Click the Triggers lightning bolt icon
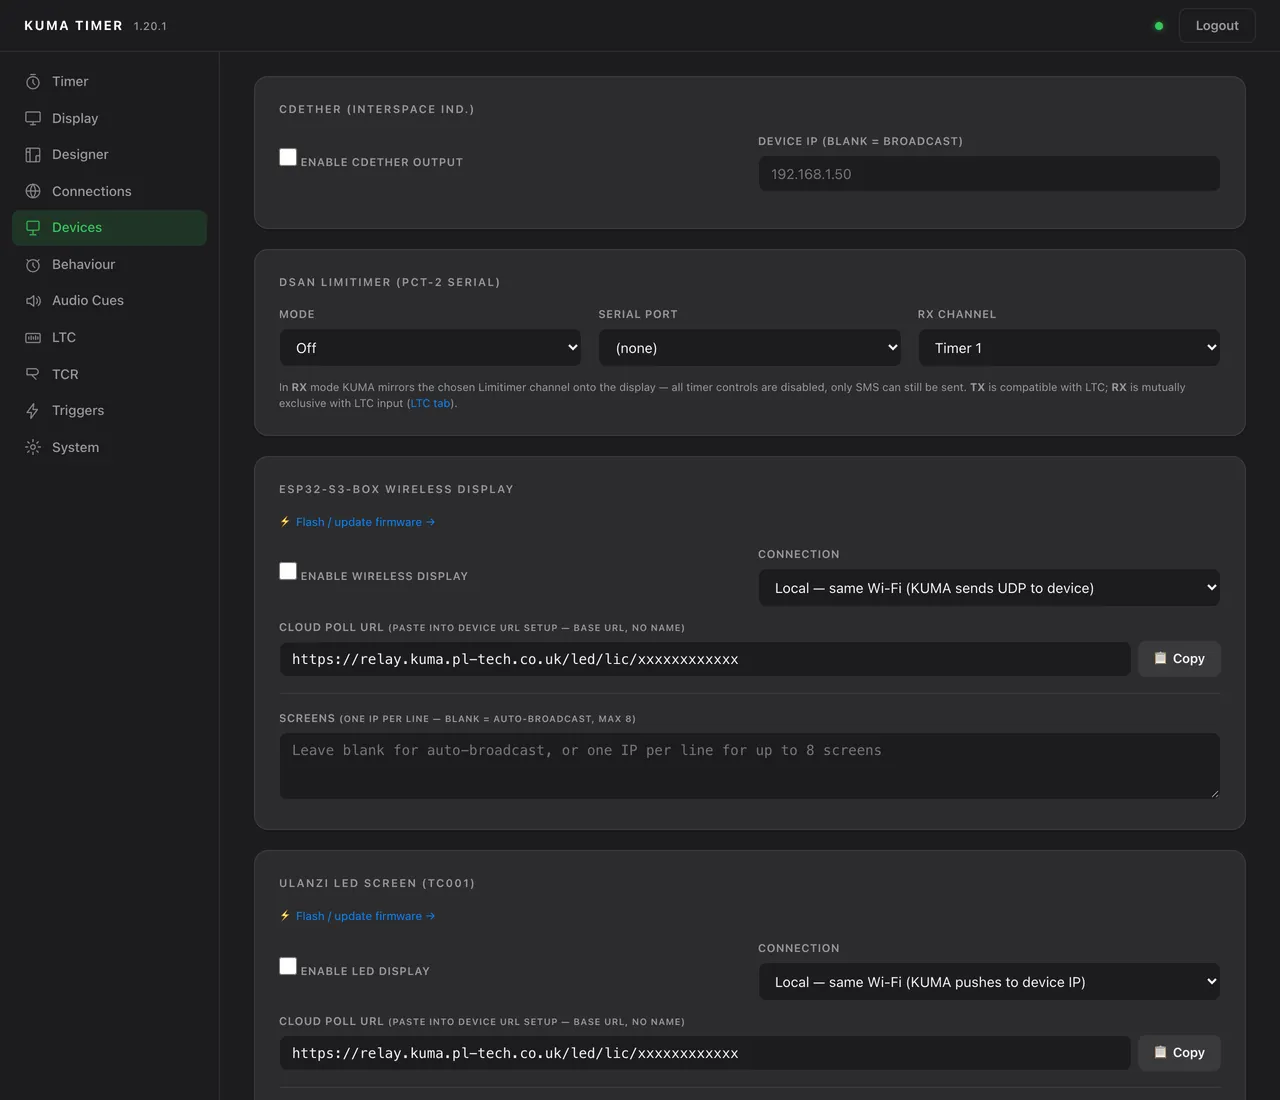 tap(33, 411)
